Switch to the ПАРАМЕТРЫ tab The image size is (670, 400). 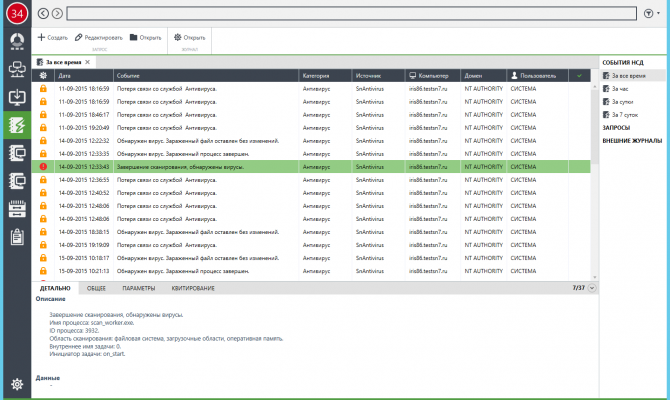[138, 288]
